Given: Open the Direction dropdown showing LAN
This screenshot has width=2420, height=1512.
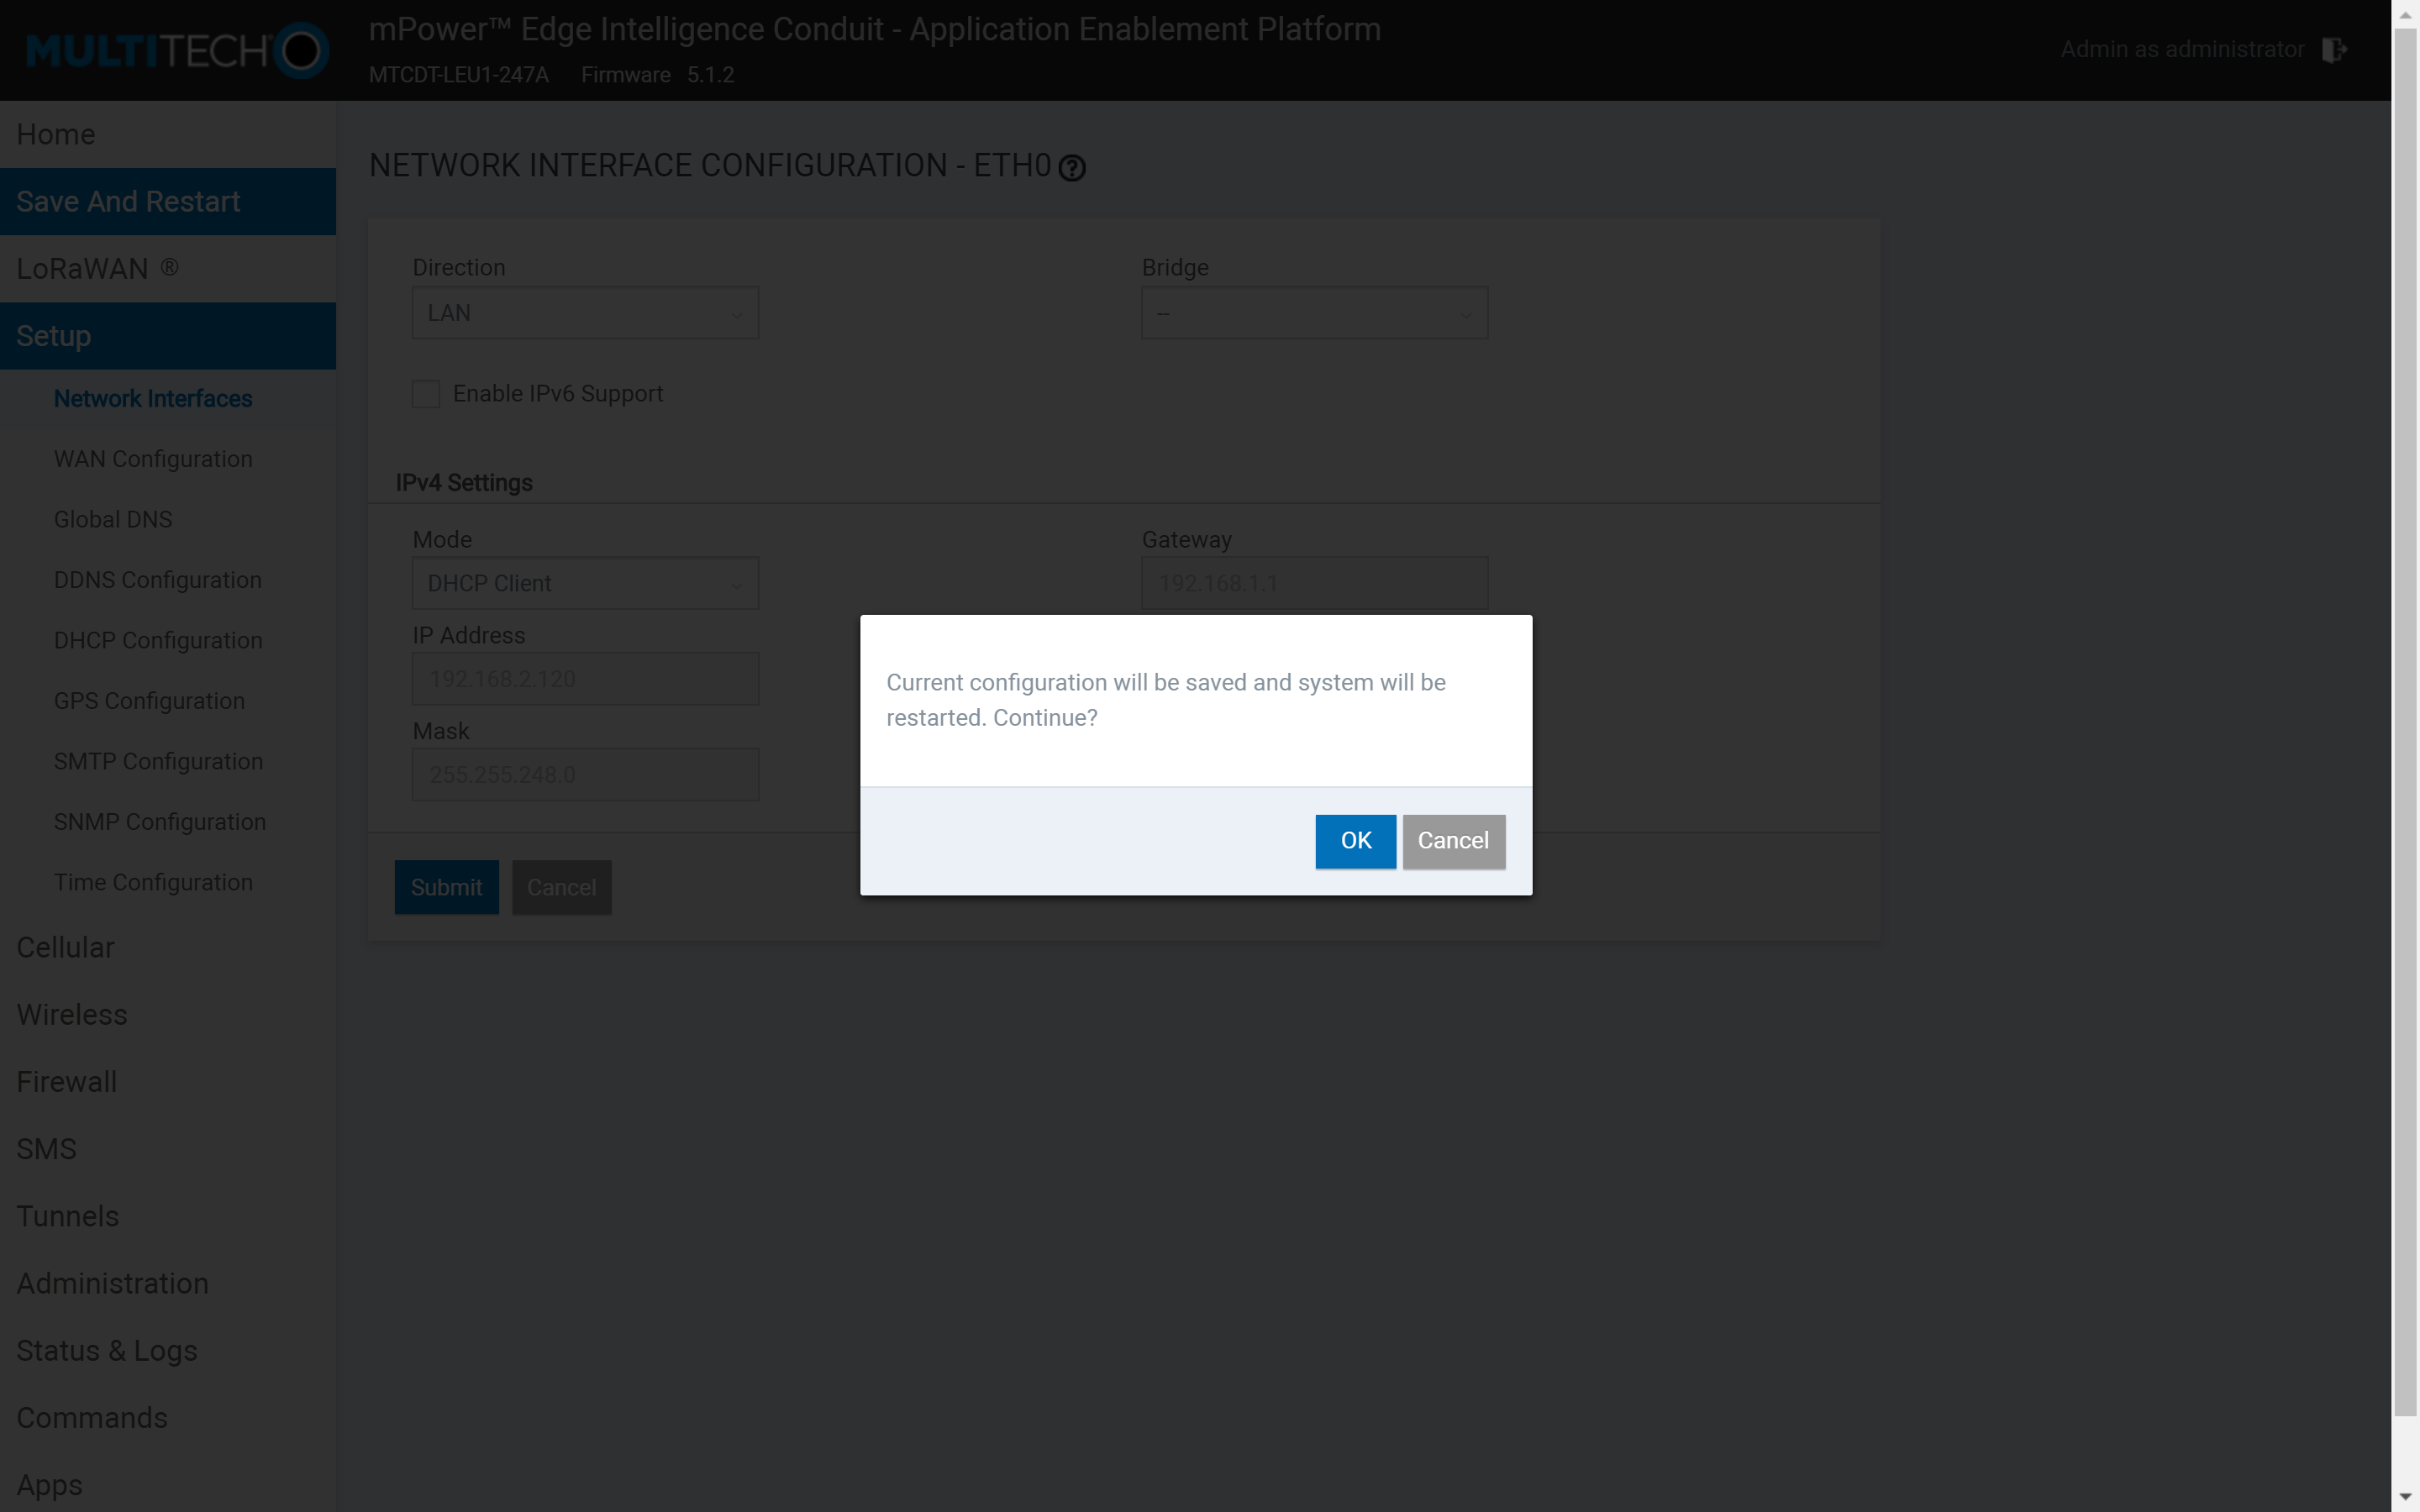Looking at the screenshot, I should pos(585,312).
